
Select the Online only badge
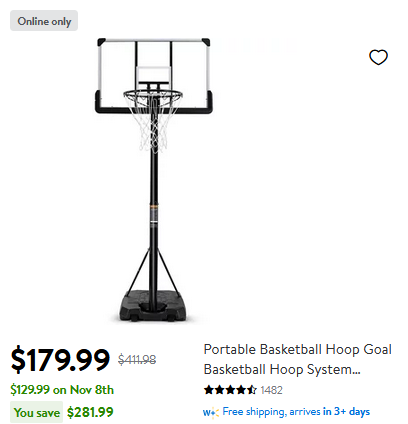44,21
